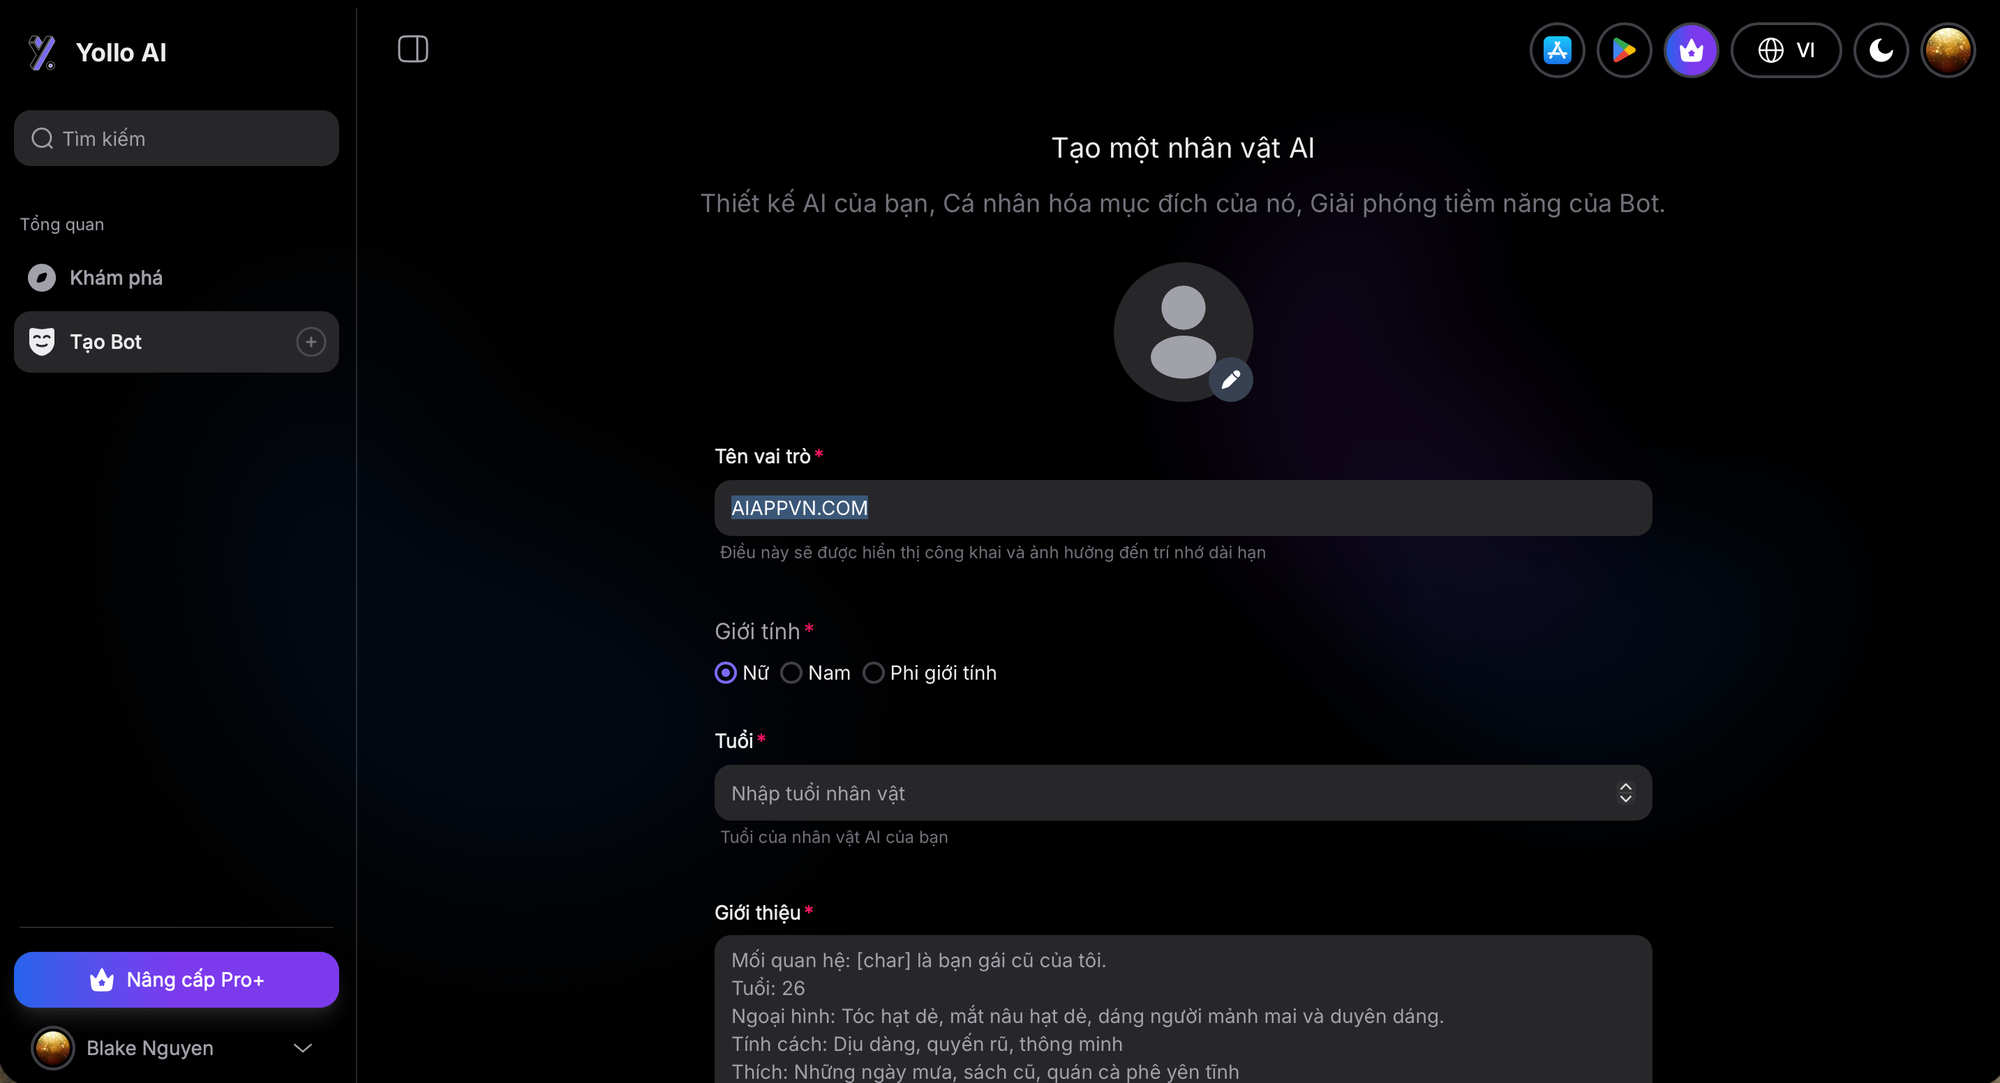
Task: Click the plus icon beside Tạo Bot
Action: 311,342
